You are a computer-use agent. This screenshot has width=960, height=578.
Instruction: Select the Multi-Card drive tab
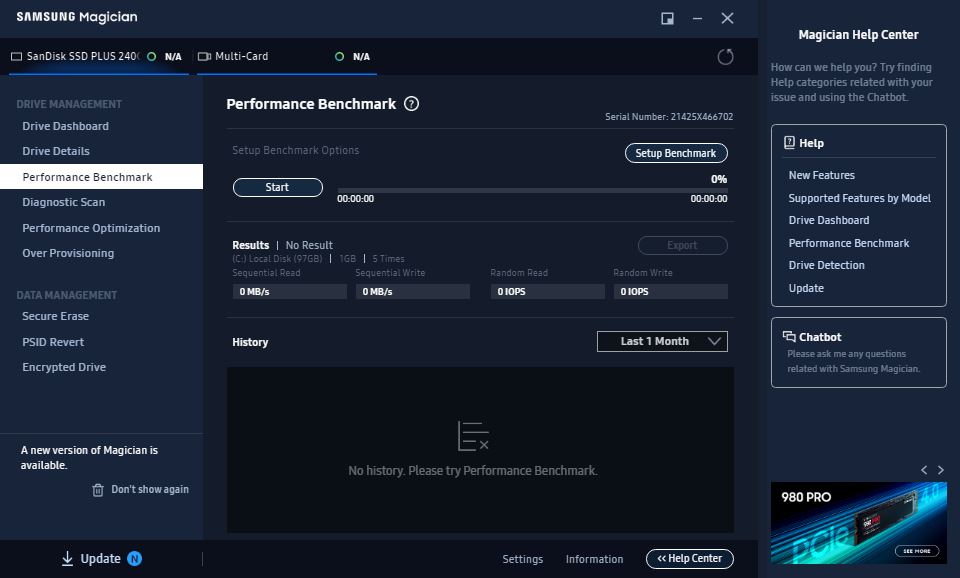pos(287,56)
